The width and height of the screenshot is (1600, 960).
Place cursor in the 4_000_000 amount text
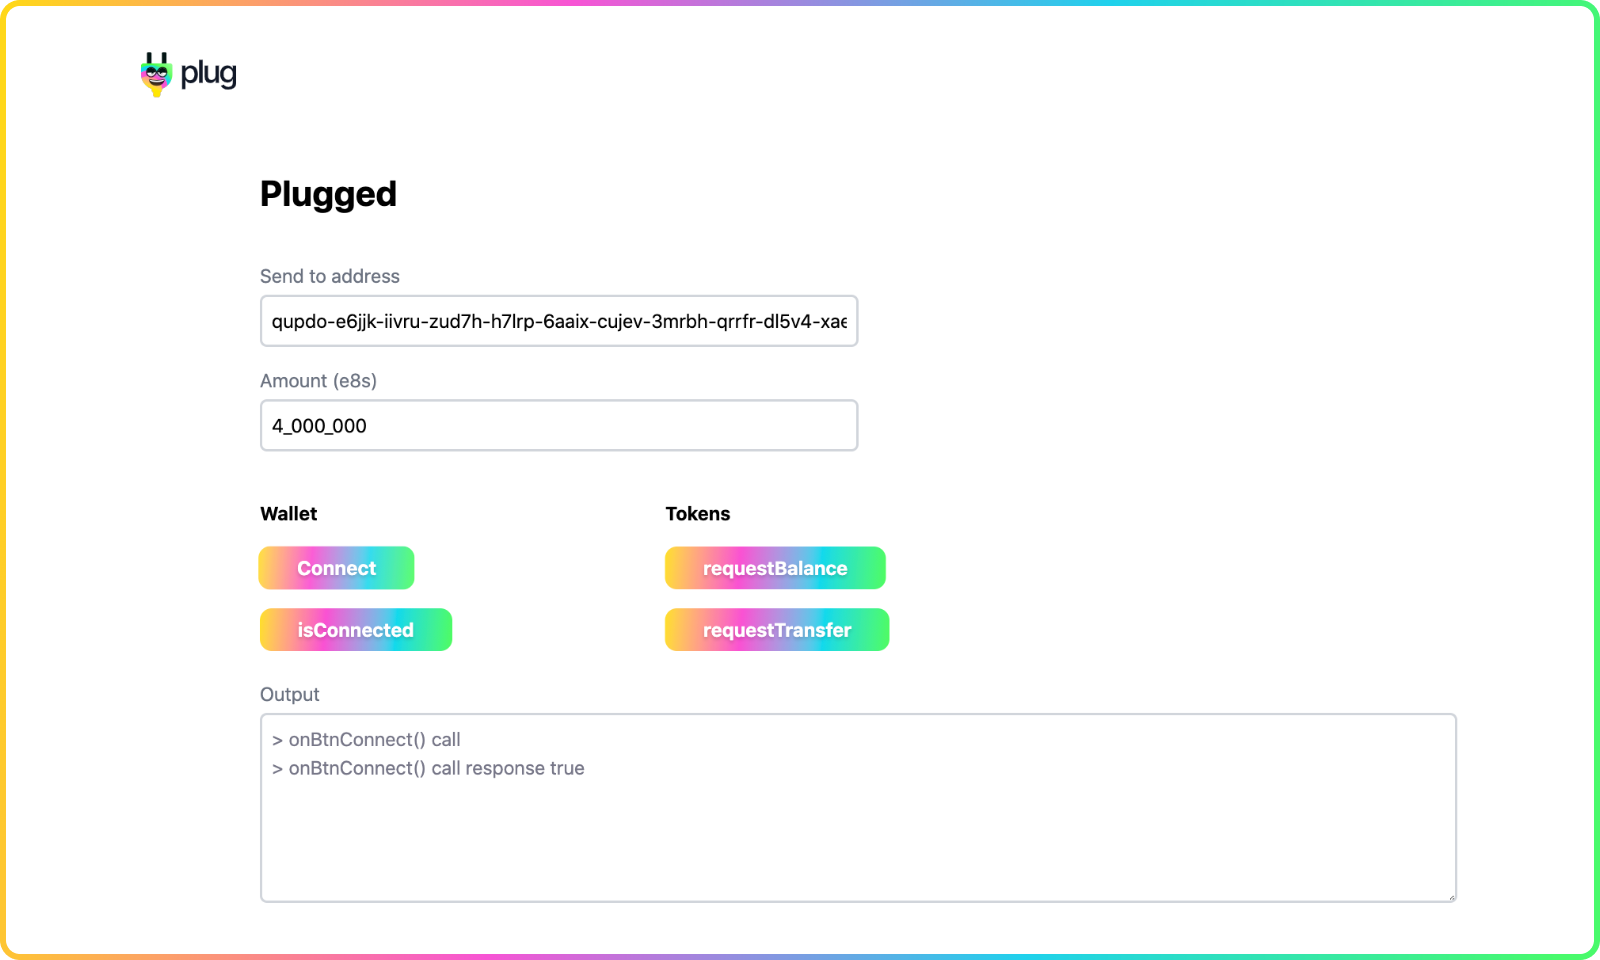pyautogui.click(x=319, y=426)
